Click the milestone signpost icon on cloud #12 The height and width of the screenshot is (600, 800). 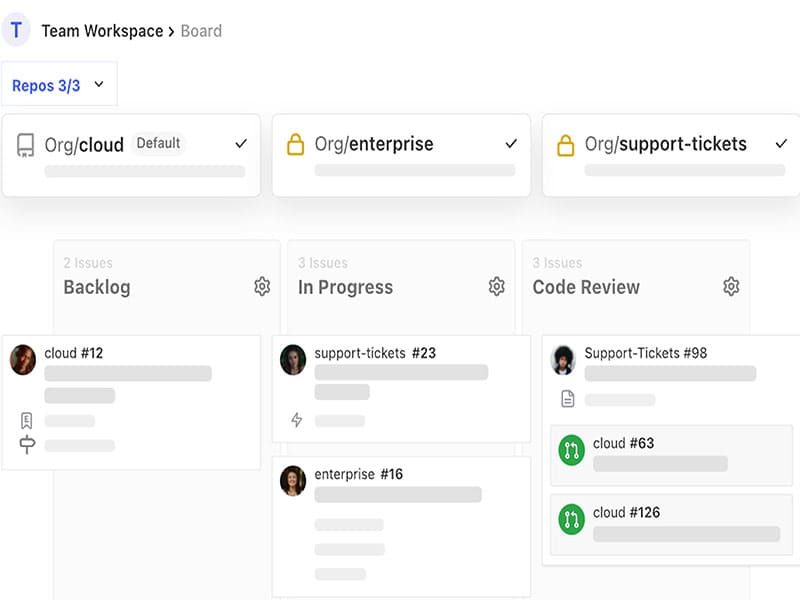(x=27, y=445)
